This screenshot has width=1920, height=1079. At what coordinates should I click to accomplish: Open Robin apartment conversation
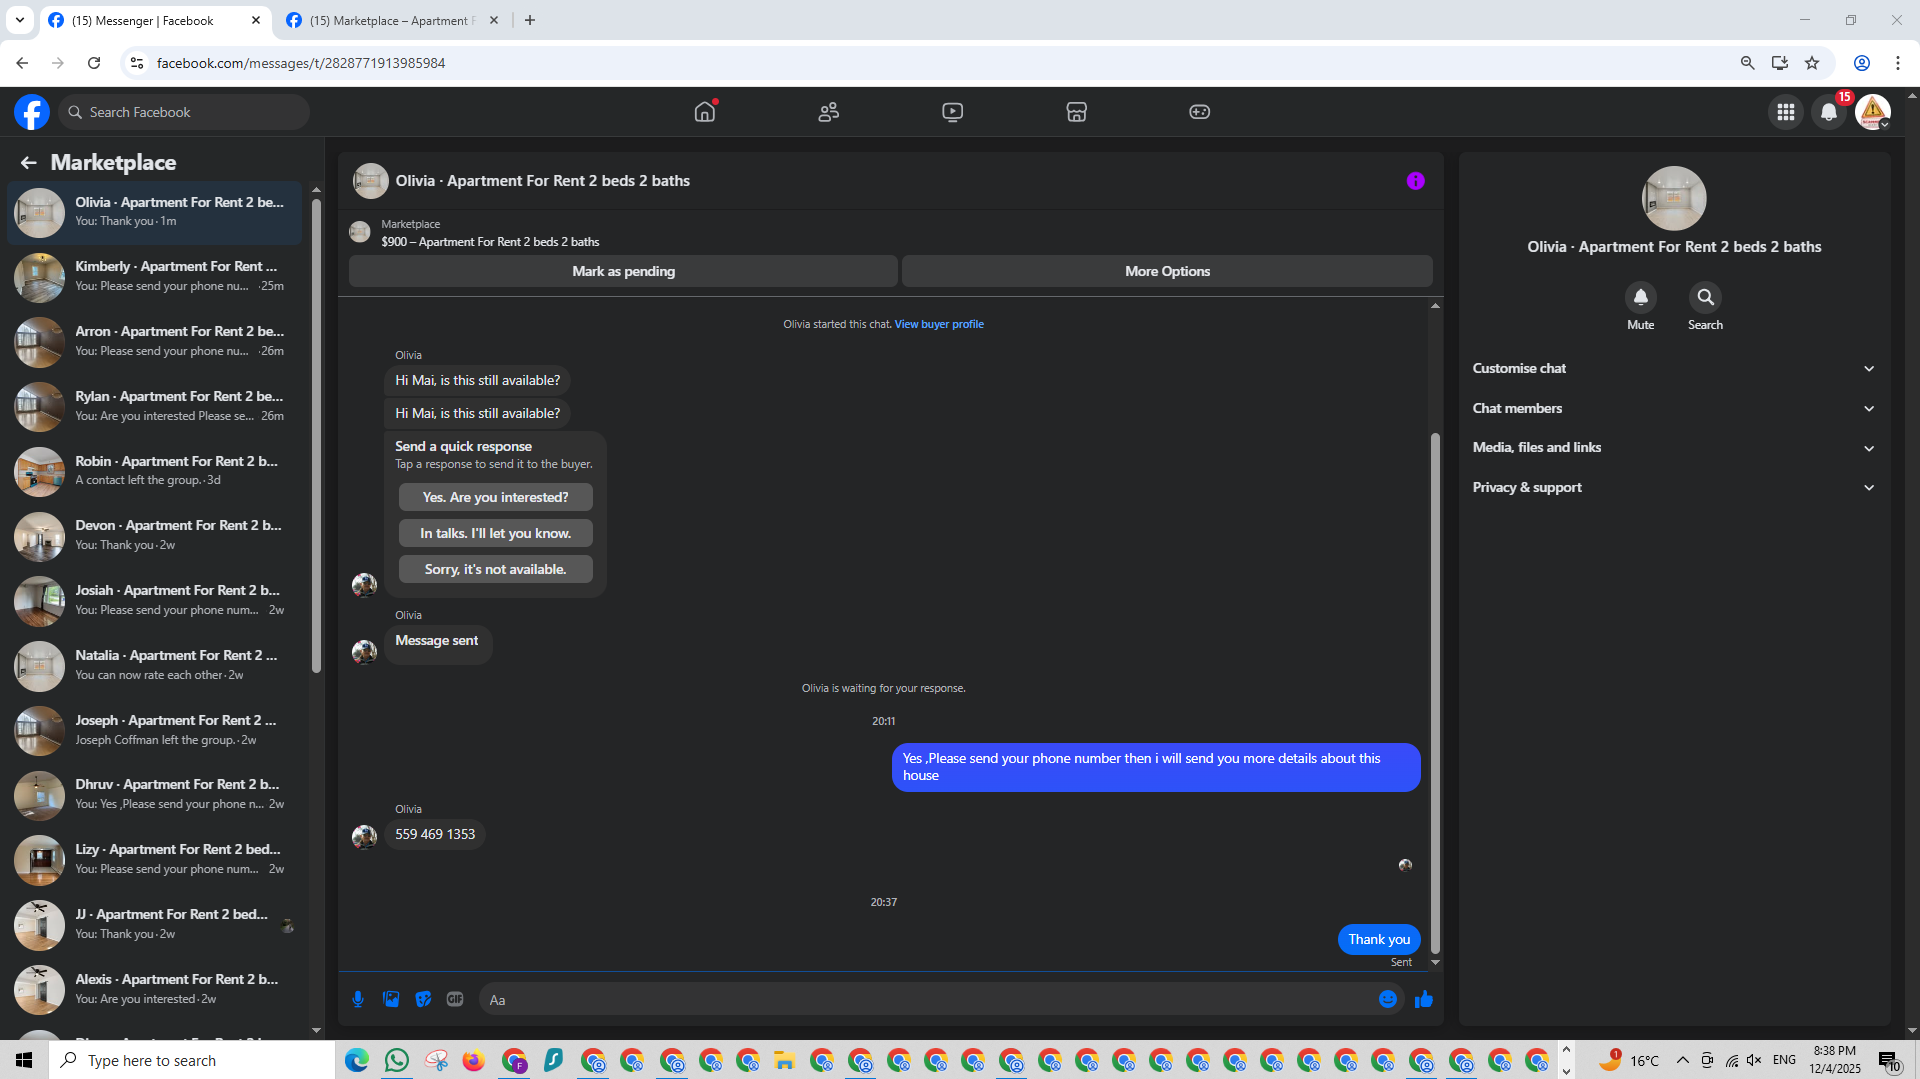coord(155,472)
